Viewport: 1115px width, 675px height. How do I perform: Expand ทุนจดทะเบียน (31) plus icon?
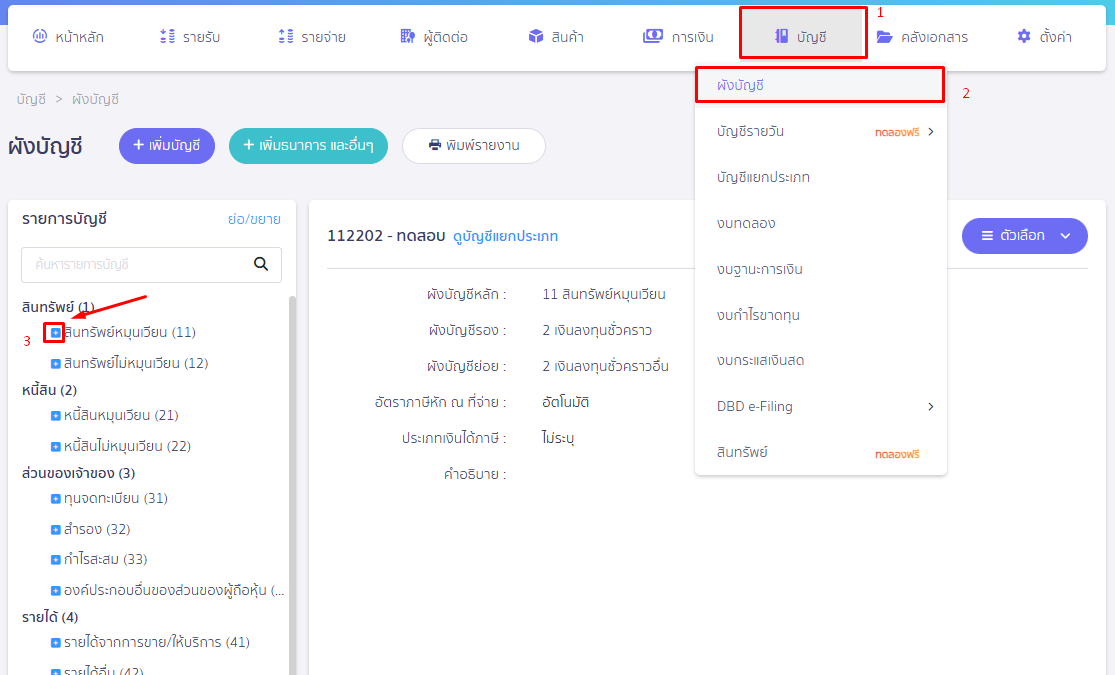(56, 499)
